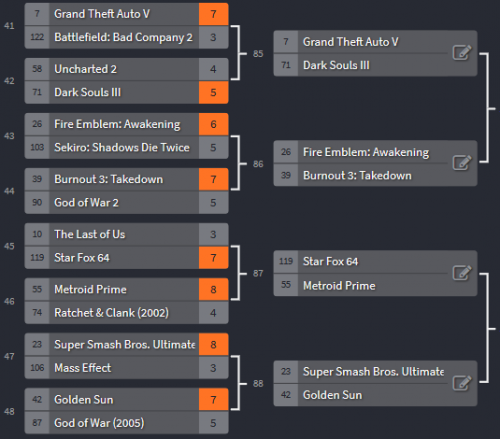Select Dark Souls III in match 42
Viewport: 500px width, 439px height.
click(126, 92)
